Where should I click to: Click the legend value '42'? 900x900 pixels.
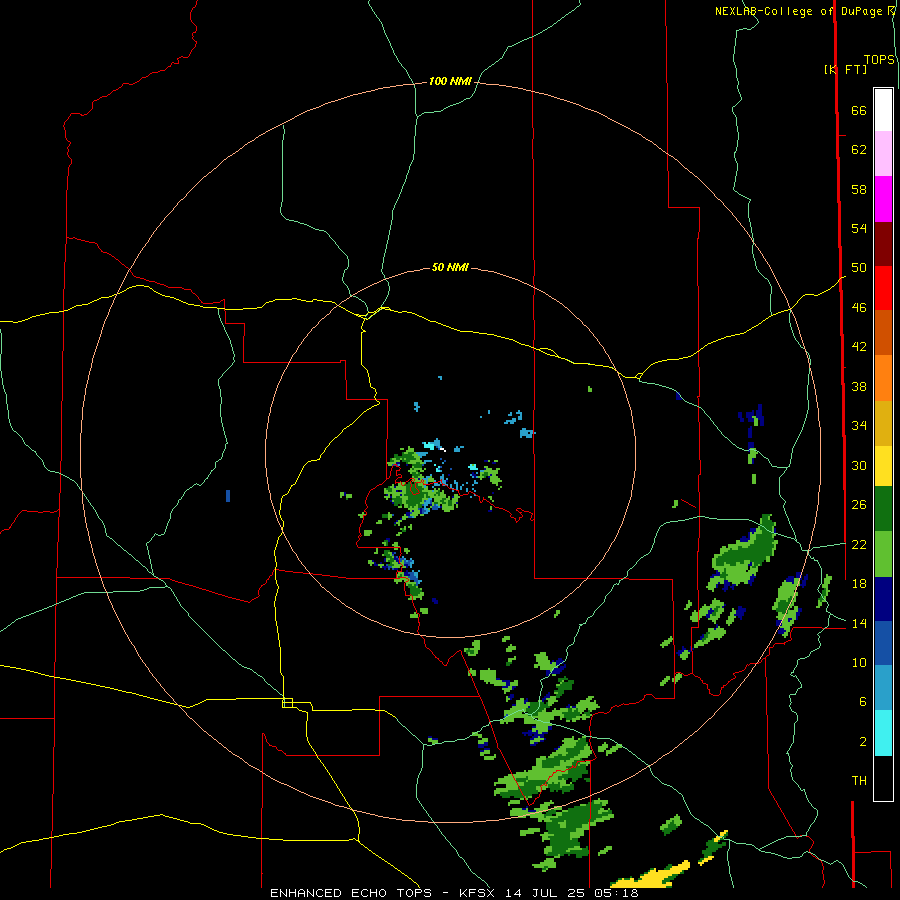pos(859,347)
